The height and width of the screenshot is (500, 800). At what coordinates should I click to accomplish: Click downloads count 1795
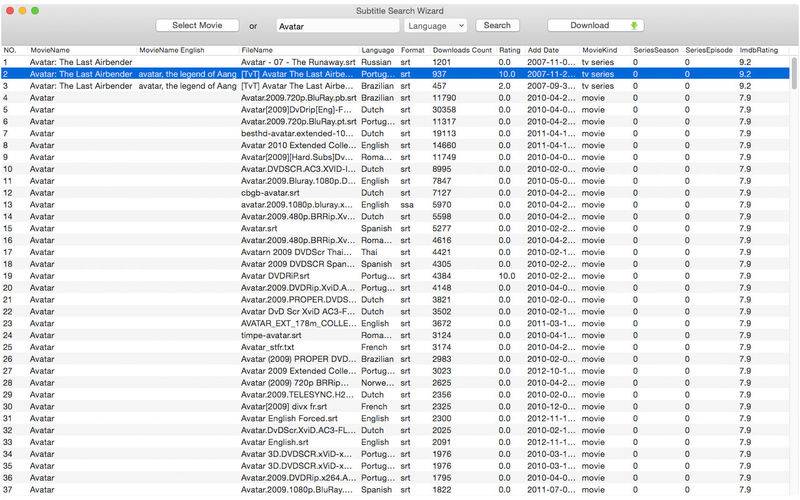(x=442, y=478)
